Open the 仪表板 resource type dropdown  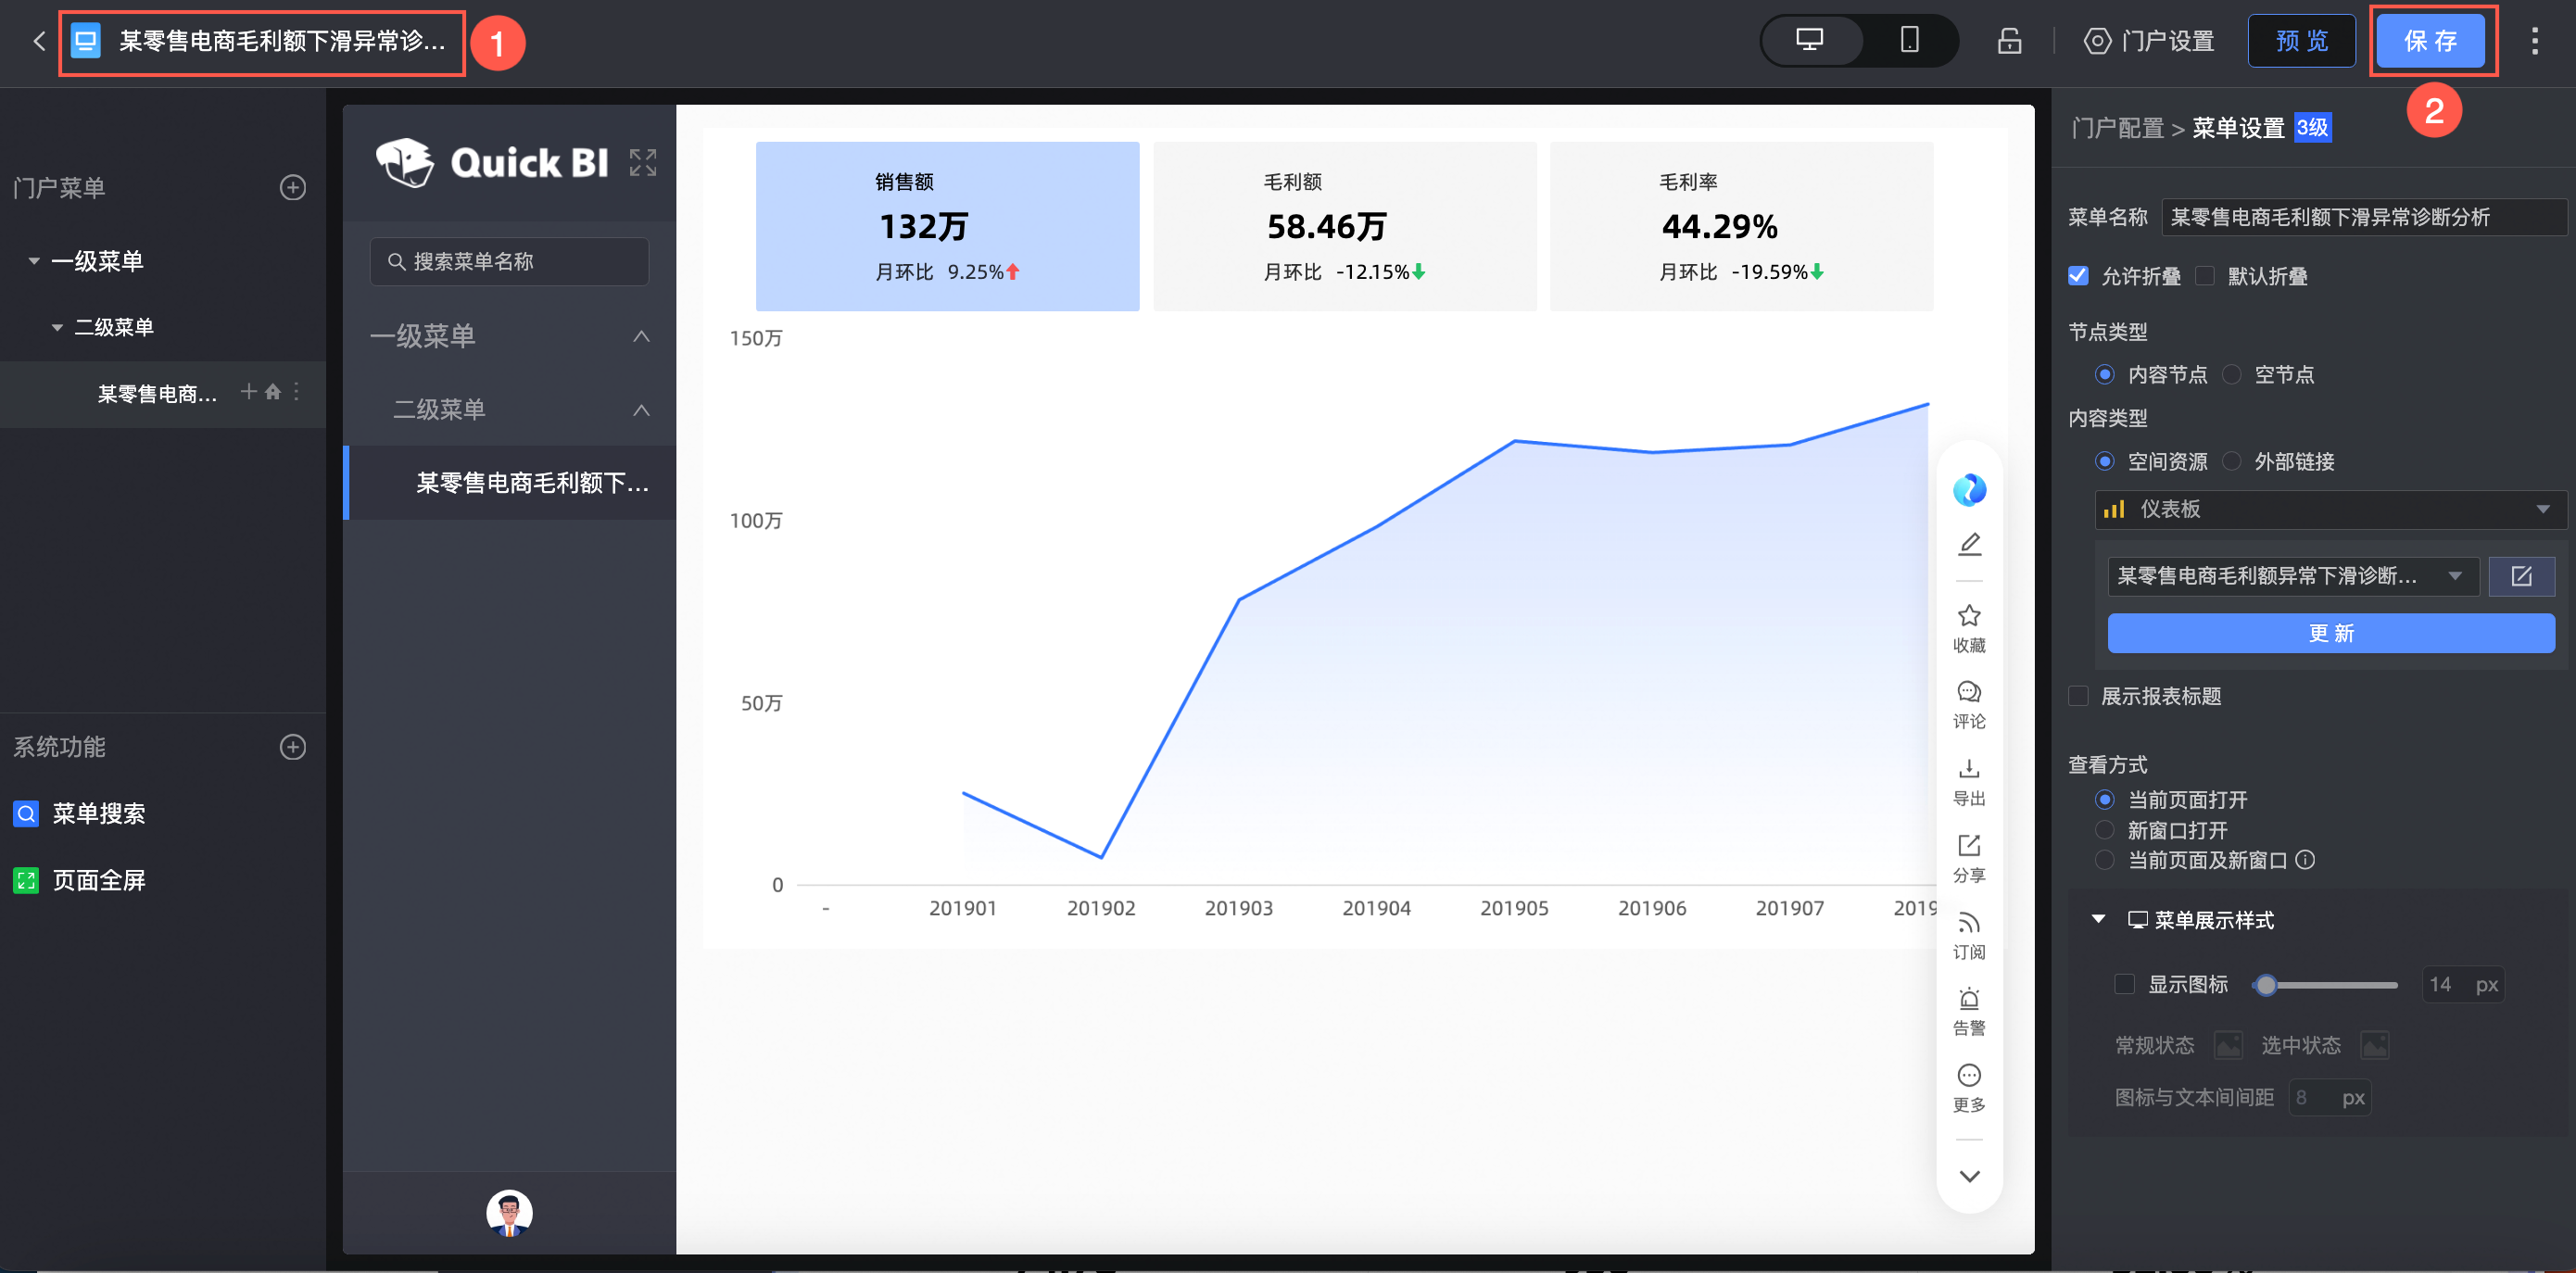pos(2329,509)
